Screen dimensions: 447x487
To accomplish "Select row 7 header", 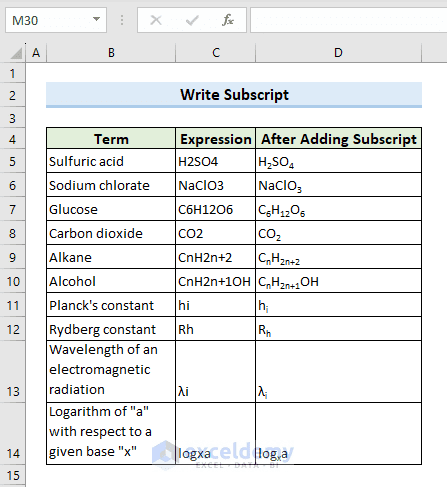I will pyautogui.click(x=13, y=209).
